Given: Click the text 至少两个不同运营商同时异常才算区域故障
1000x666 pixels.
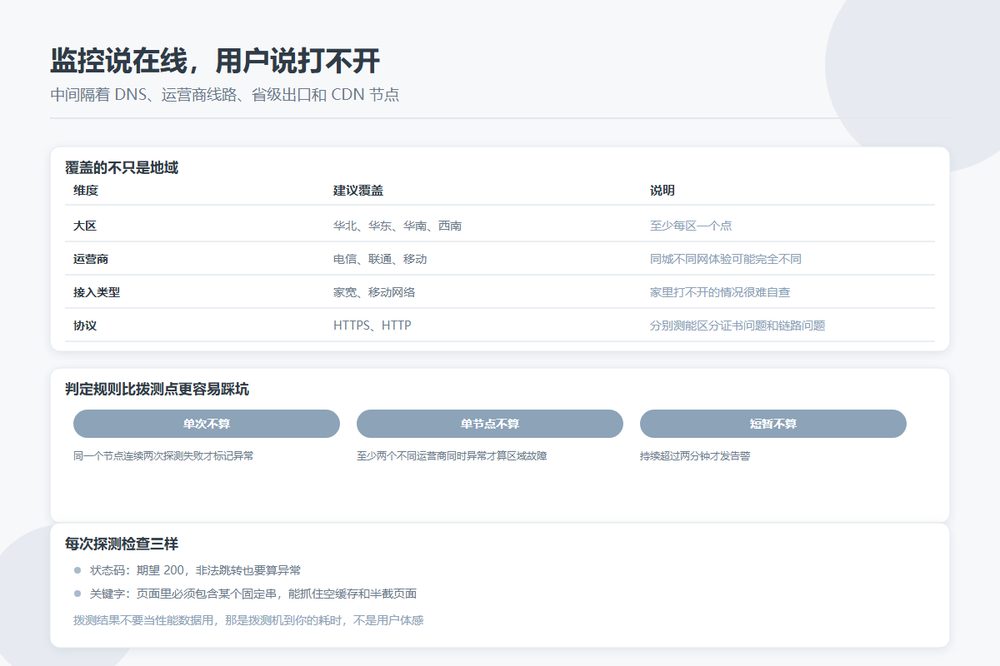Looking at the screenshot, I should pos(452,456).
